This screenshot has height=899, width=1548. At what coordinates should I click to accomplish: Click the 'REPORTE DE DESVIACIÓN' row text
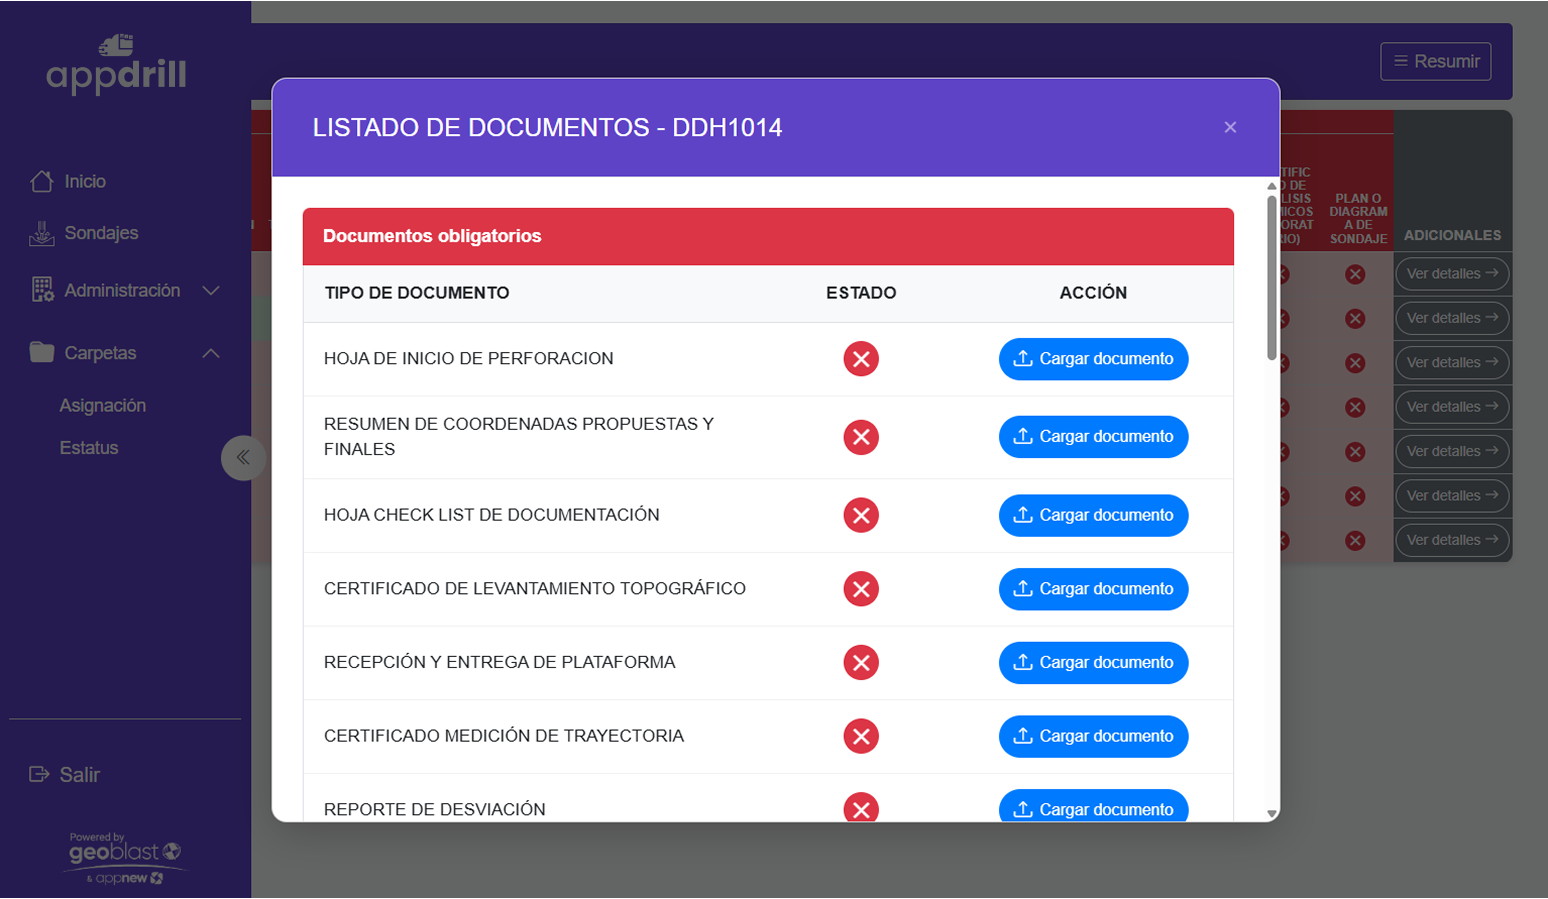coord(435,809)
